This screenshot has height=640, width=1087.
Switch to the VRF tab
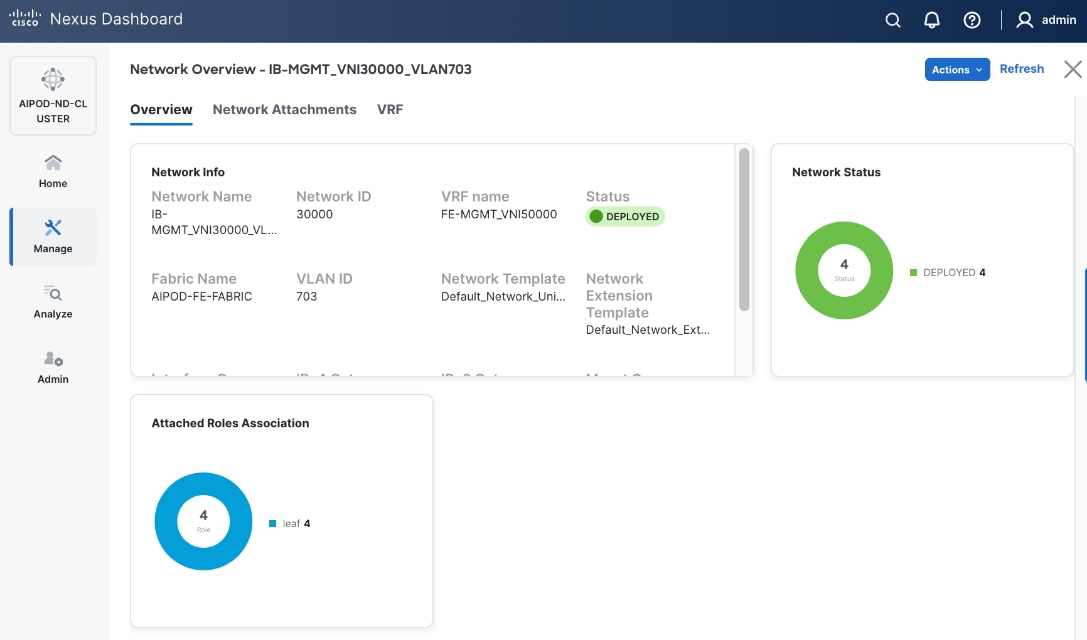390,110
